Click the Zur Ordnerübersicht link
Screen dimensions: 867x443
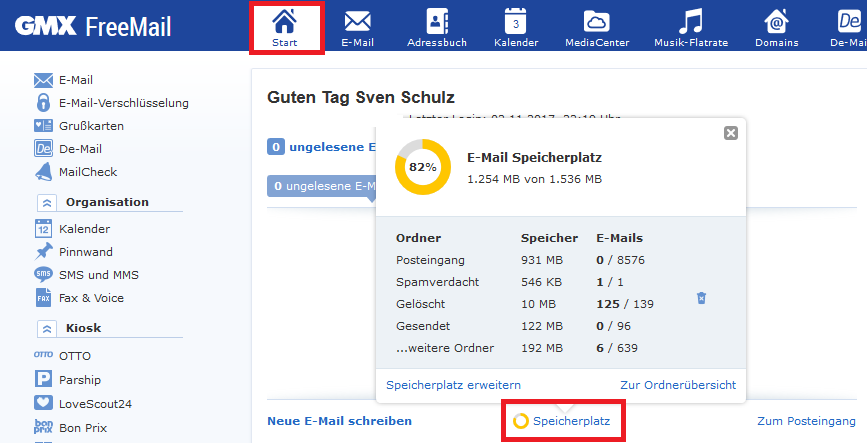pos(677,384)
